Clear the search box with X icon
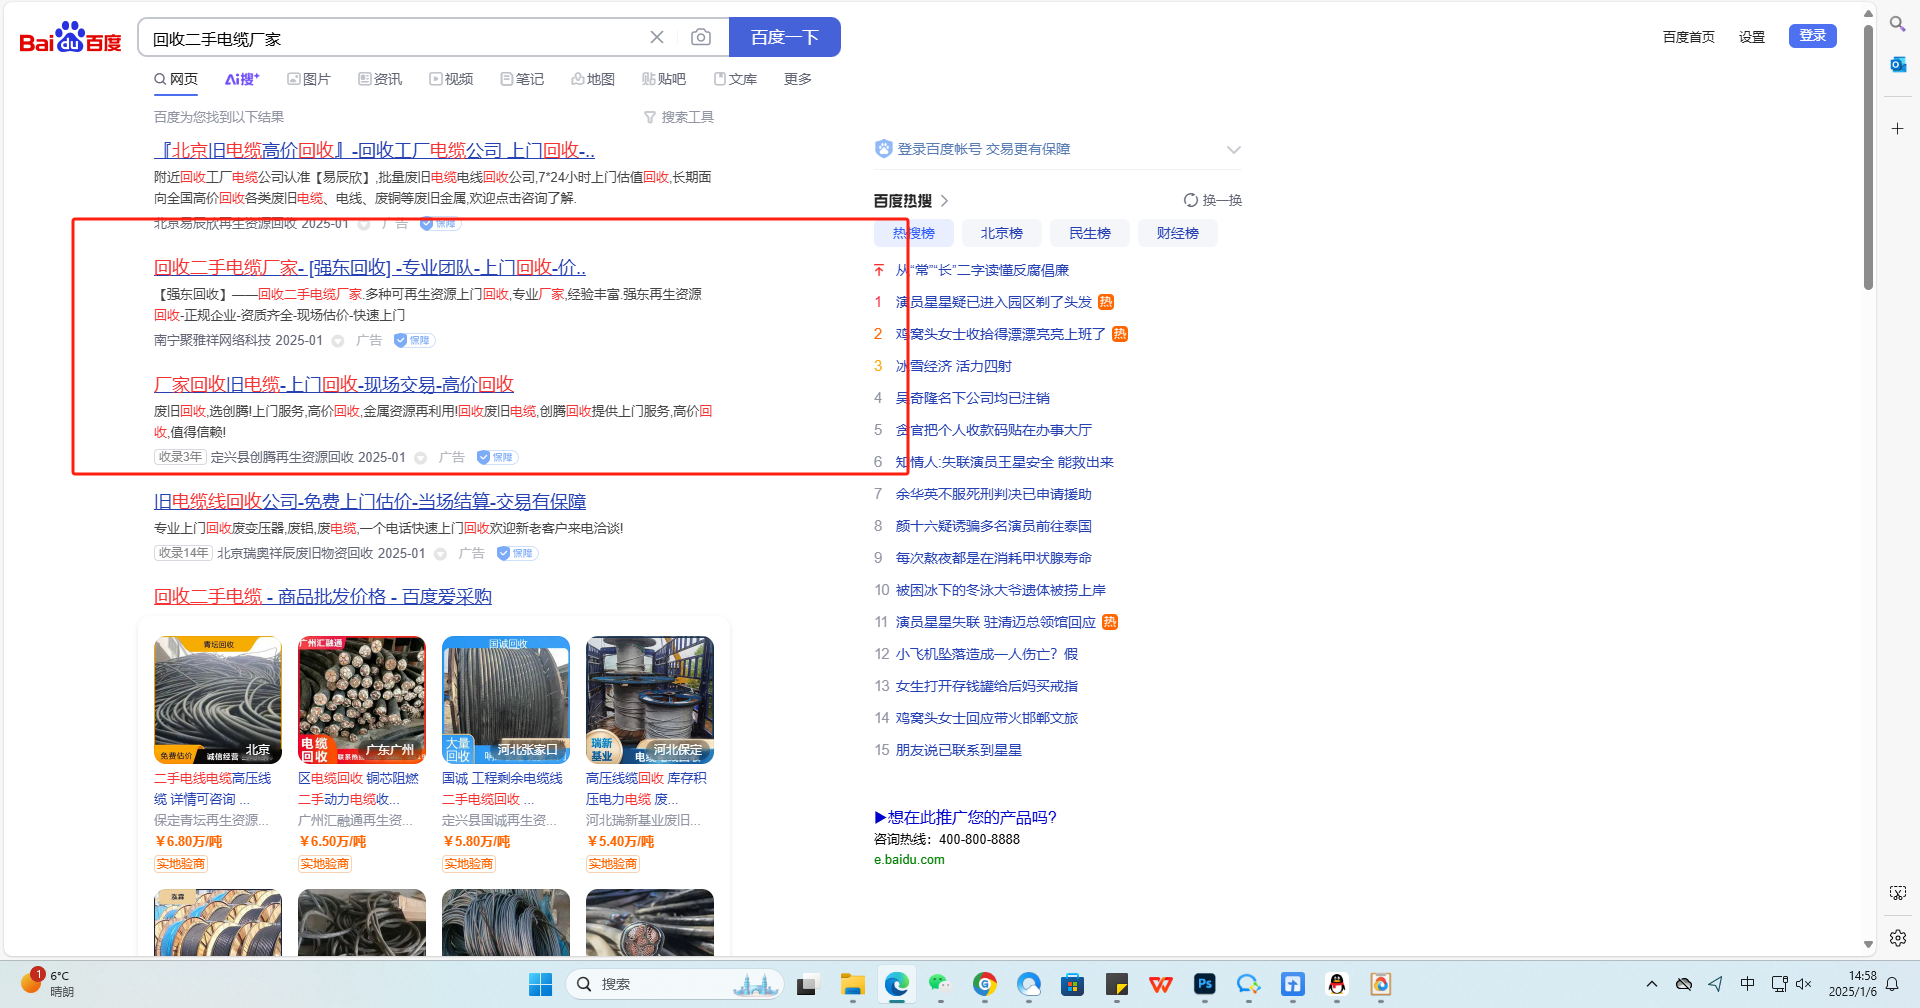 tap(657, 37)
